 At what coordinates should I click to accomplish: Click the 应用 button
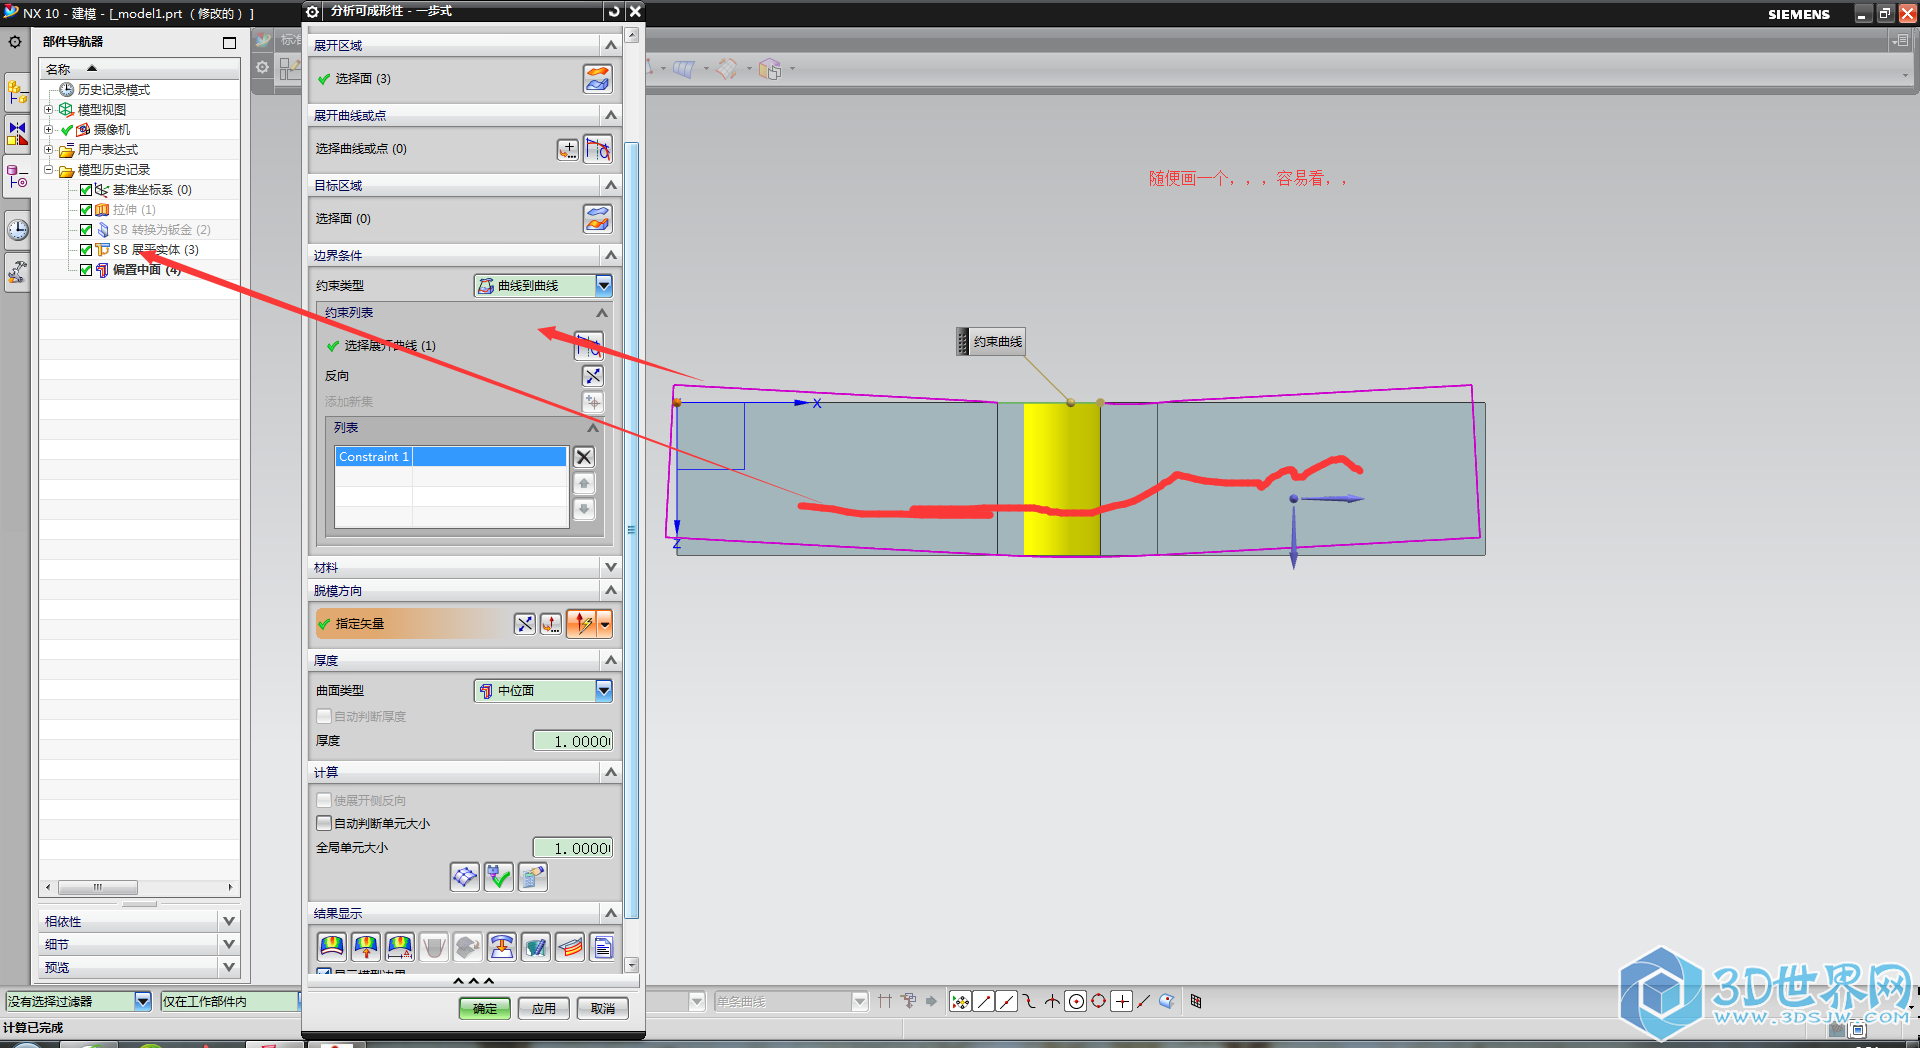[544, 1008]
